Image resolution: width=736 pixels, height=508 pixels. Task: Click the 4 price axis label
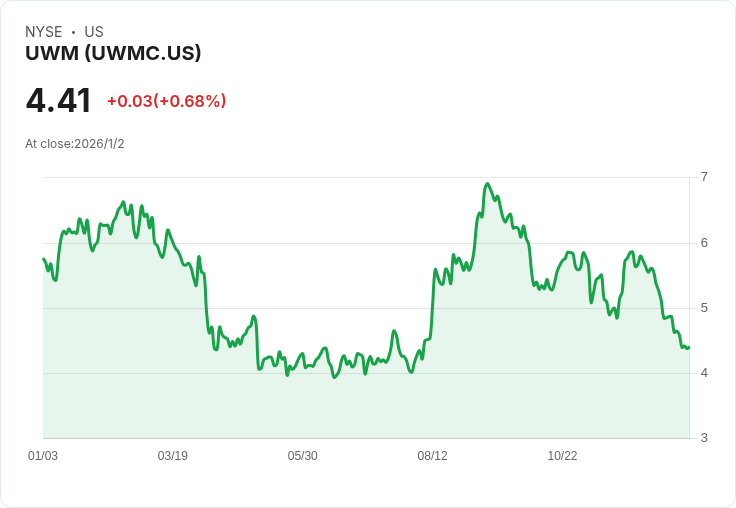coord(704,373)
